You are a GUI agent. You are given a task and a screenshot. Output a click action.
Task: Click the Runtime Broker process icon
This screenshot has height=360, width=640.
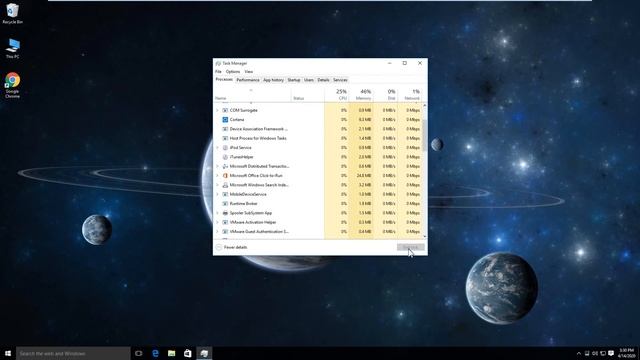click(225, 204)
